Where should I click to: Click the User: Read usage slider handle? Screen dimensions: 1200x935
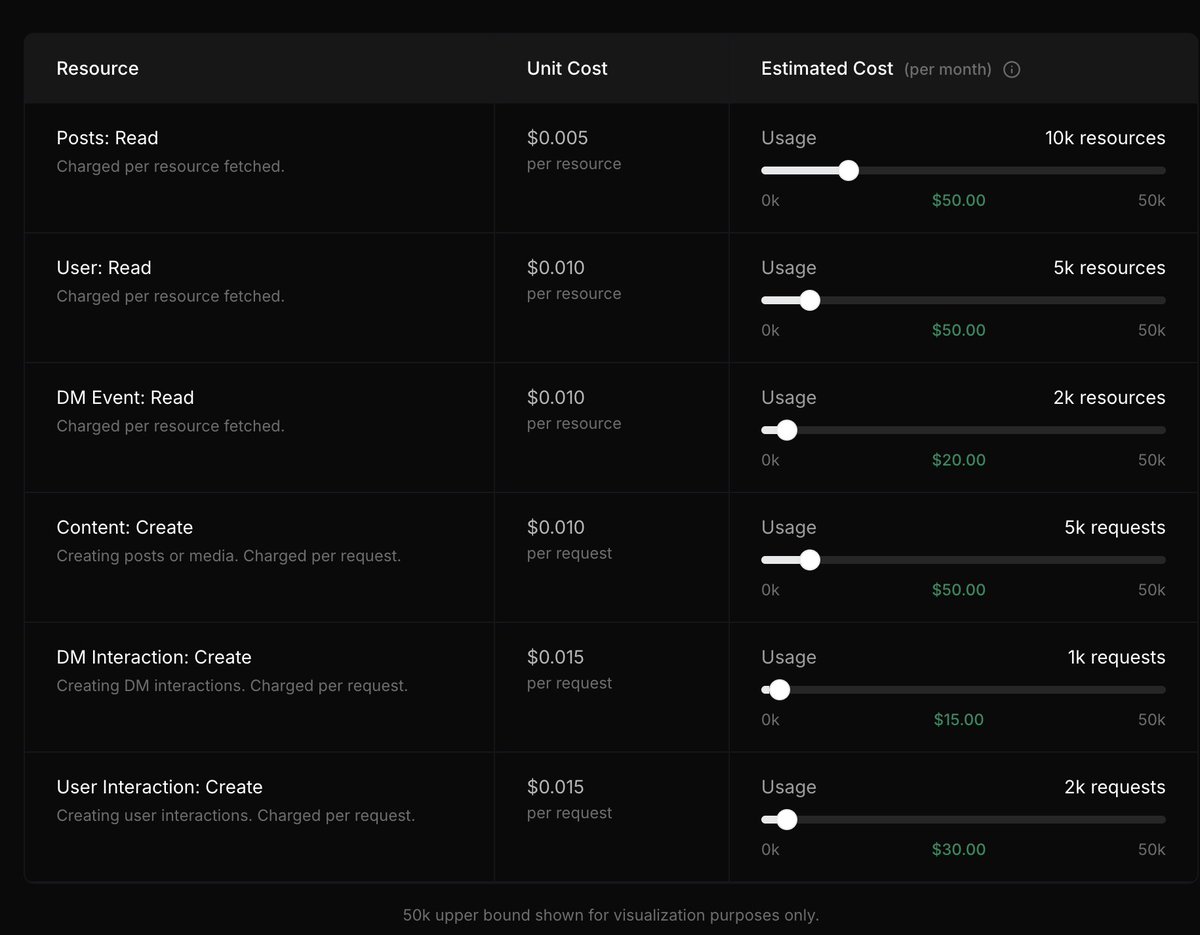tap(810, 300)
